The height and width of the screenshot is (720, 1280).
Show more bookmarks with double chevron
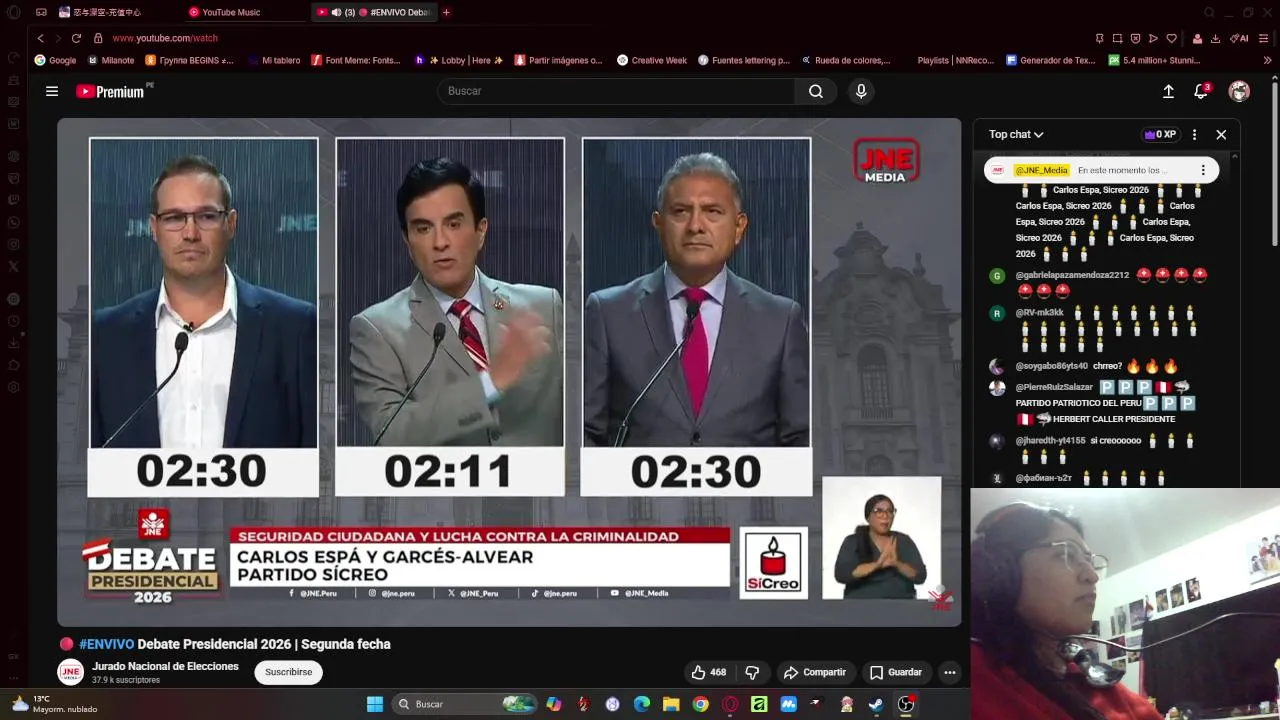(1268, 60)
